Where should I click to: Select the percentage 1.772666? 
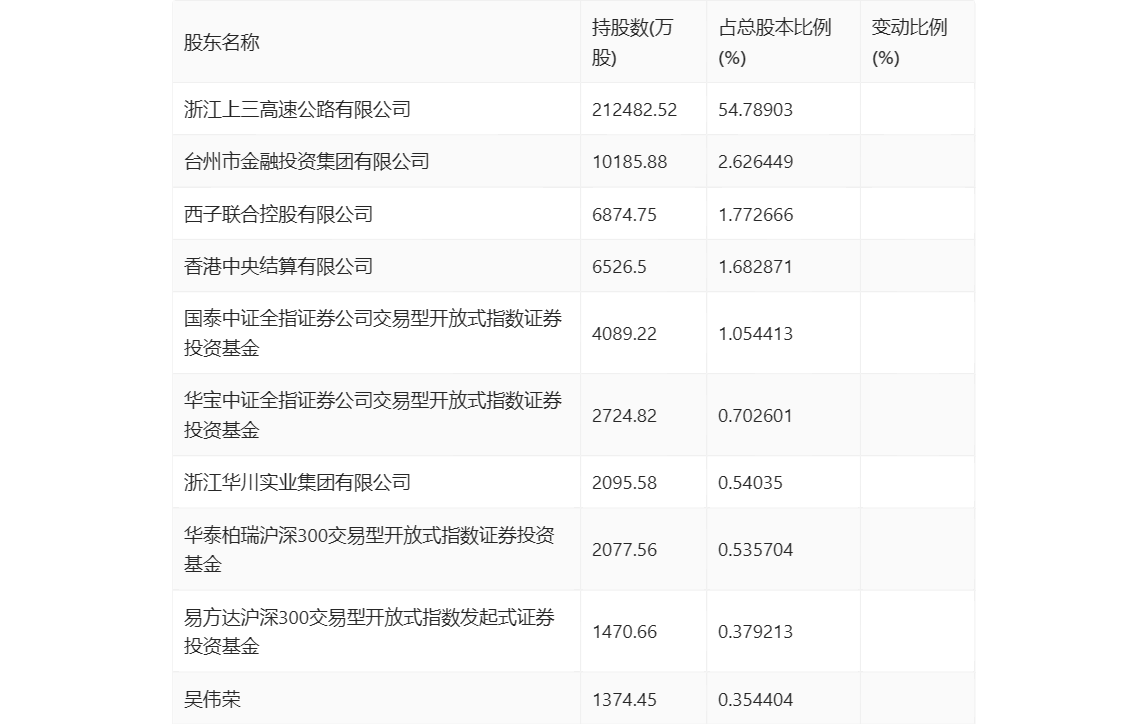coord(756,214)
